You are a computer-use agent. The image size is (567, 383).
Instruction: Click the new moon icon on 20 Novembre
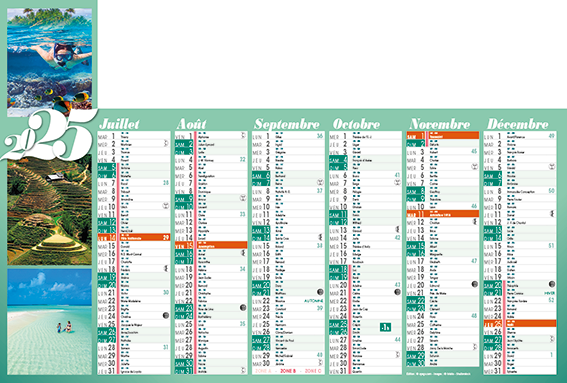(x=475, y=284)
